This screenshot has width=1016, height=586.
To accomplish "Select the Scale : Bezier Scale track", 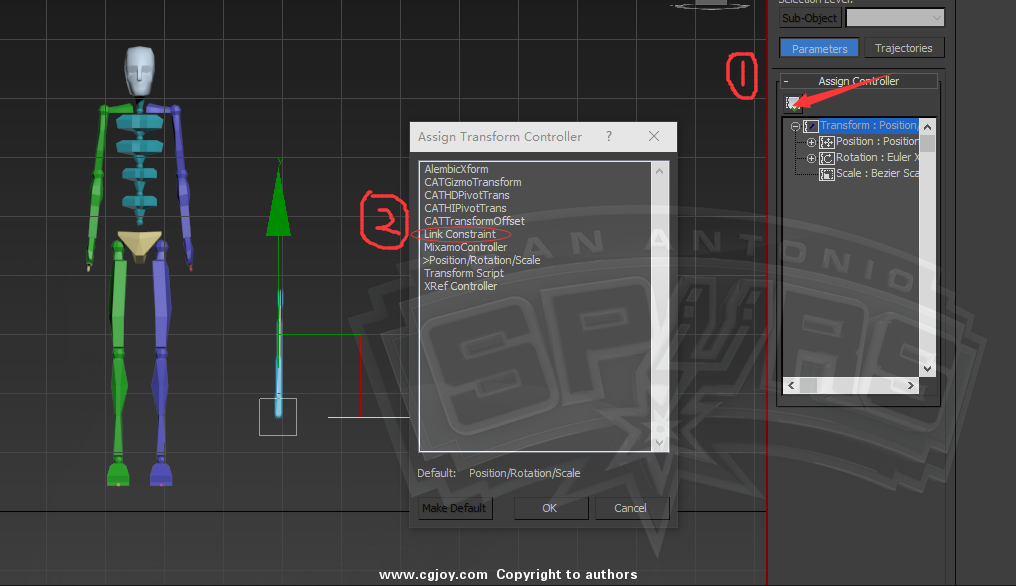I will 877,174.
